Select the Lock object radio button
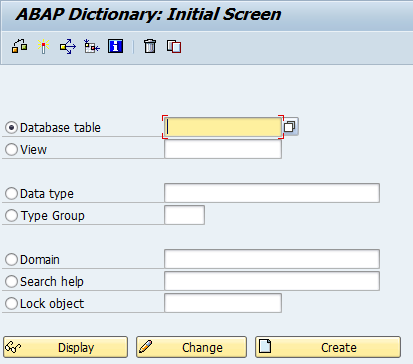This screenshot has height=364, width=413. tap(11, 303)
